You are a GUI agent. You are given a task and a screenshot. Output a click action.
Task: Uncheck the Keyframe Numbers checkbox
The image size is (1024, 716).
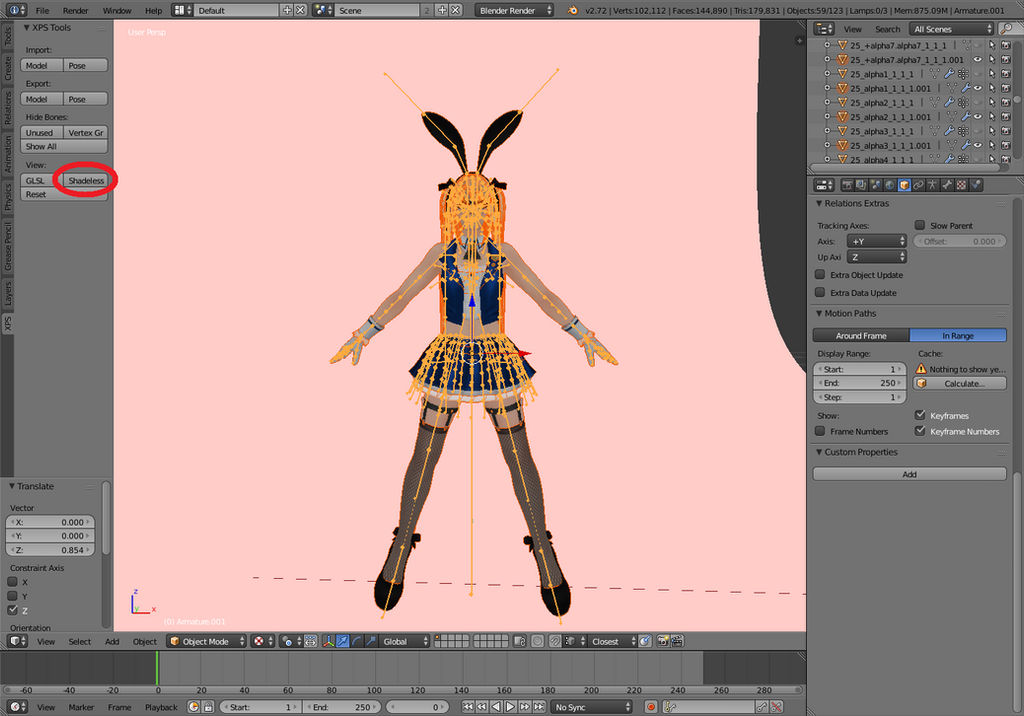pos(920,431)
